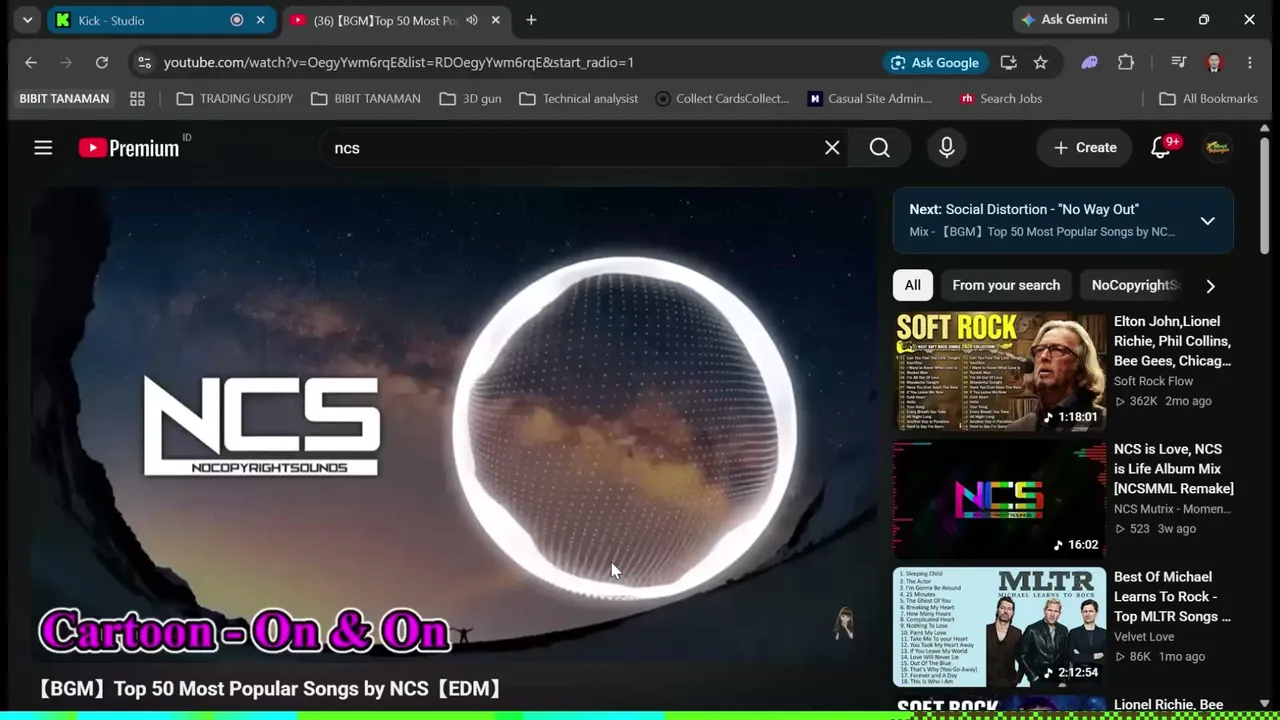Open the Casual Site Admin bookmark
Screen dimensions: 1280x720
pos(869,99)
